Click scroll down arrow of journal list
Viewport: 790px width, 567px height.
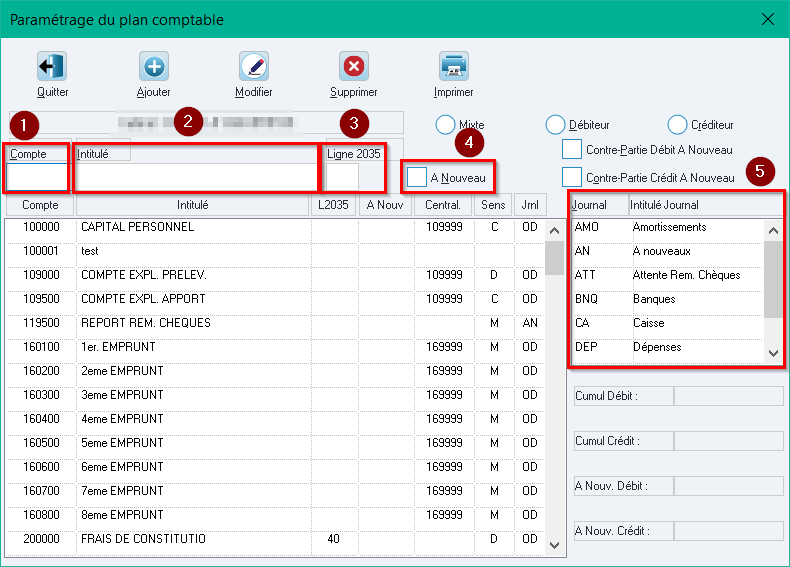click(773, 353)
